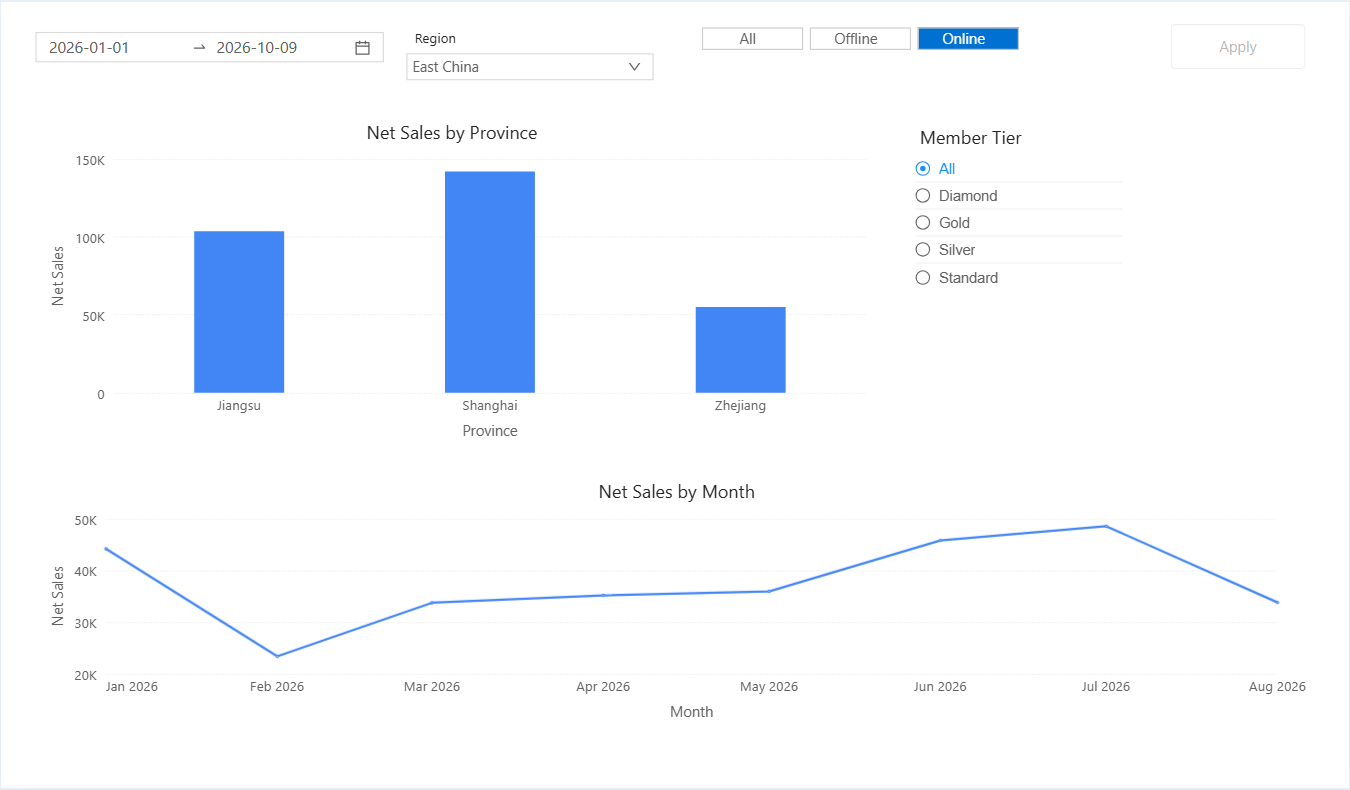Click the Jan 2026 axis label
Image resolution: width=1350 pixels, height=790 pixels.
click(x=132, y=687)
